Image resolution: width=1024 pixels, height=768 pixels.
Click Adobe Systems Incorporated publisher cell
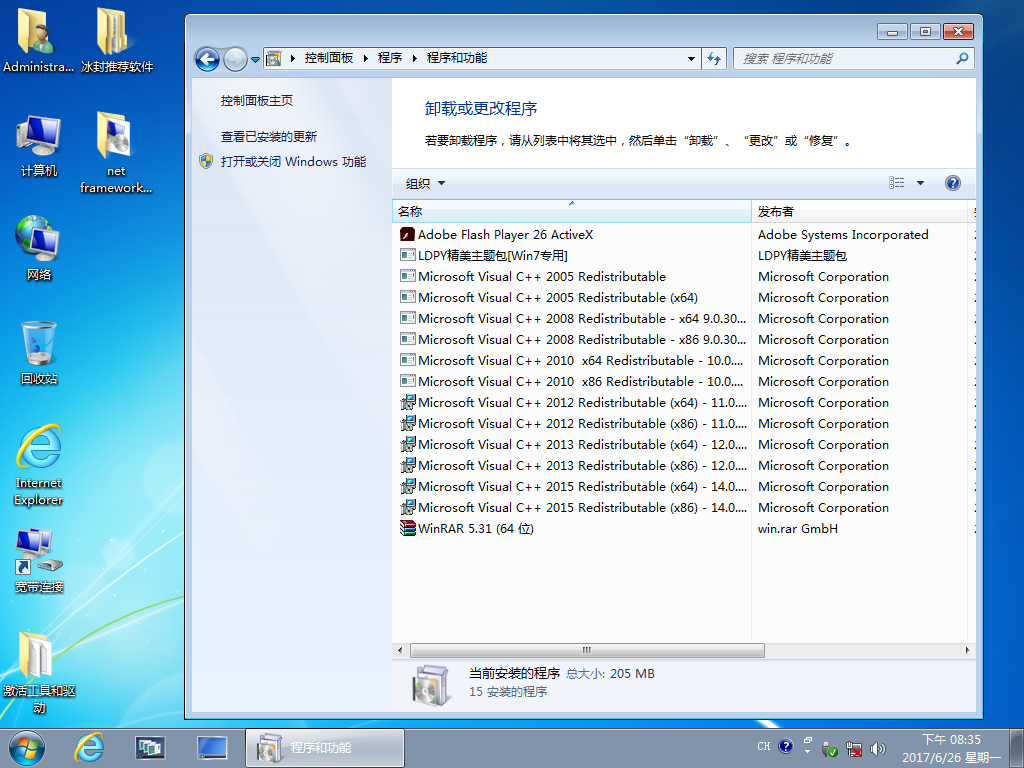[842, 234]
